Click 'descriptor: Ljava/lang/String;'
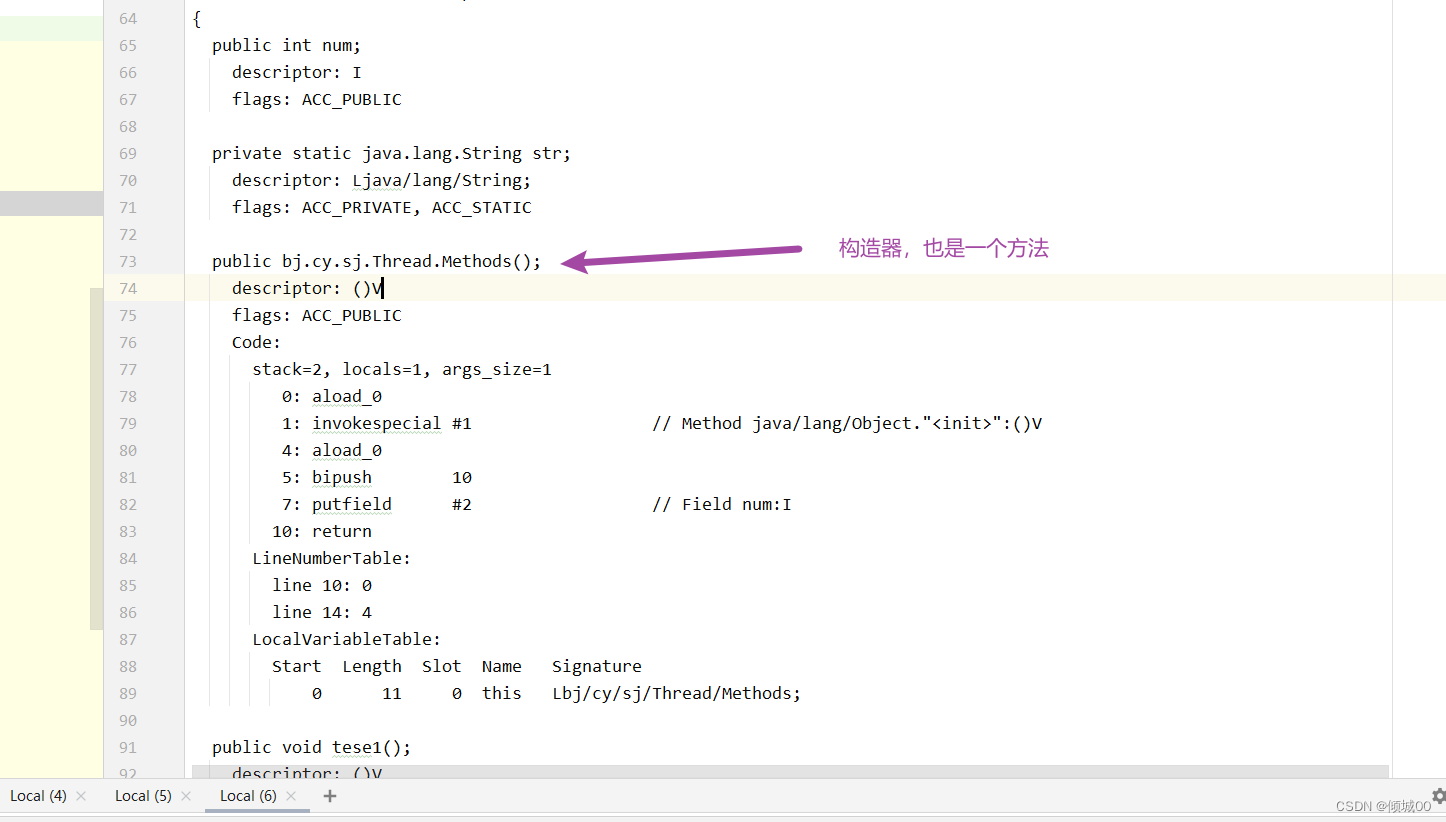The image size is (1446, 822). tap(382, 180)
